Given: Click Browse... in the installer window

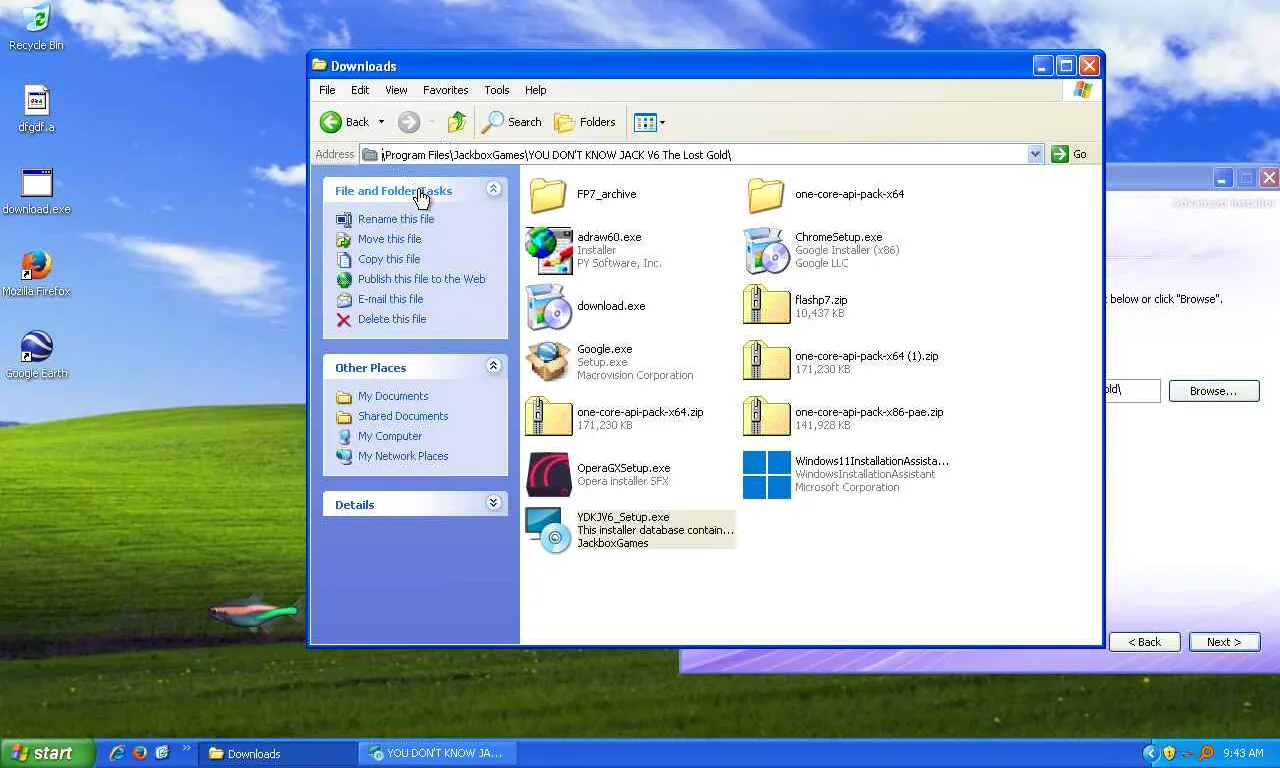Looking at the screenshot, I should click(1213, 391).
